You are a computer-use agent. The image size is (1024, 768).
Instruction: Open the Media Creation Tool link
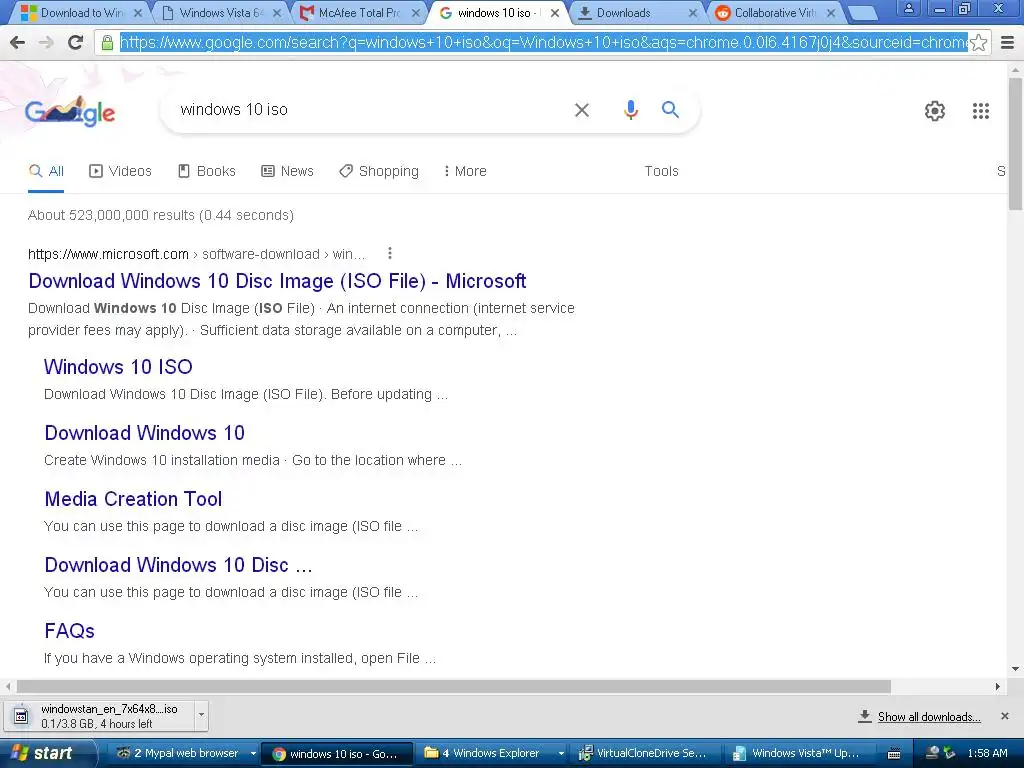[x=133, y=499]
